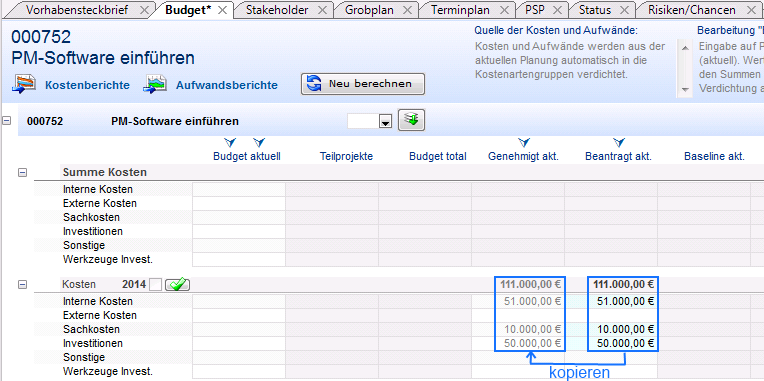The image size is (764, 381).
Task: Click Budget aktuell cell for Summe Sachkosten
Action: 239,217
